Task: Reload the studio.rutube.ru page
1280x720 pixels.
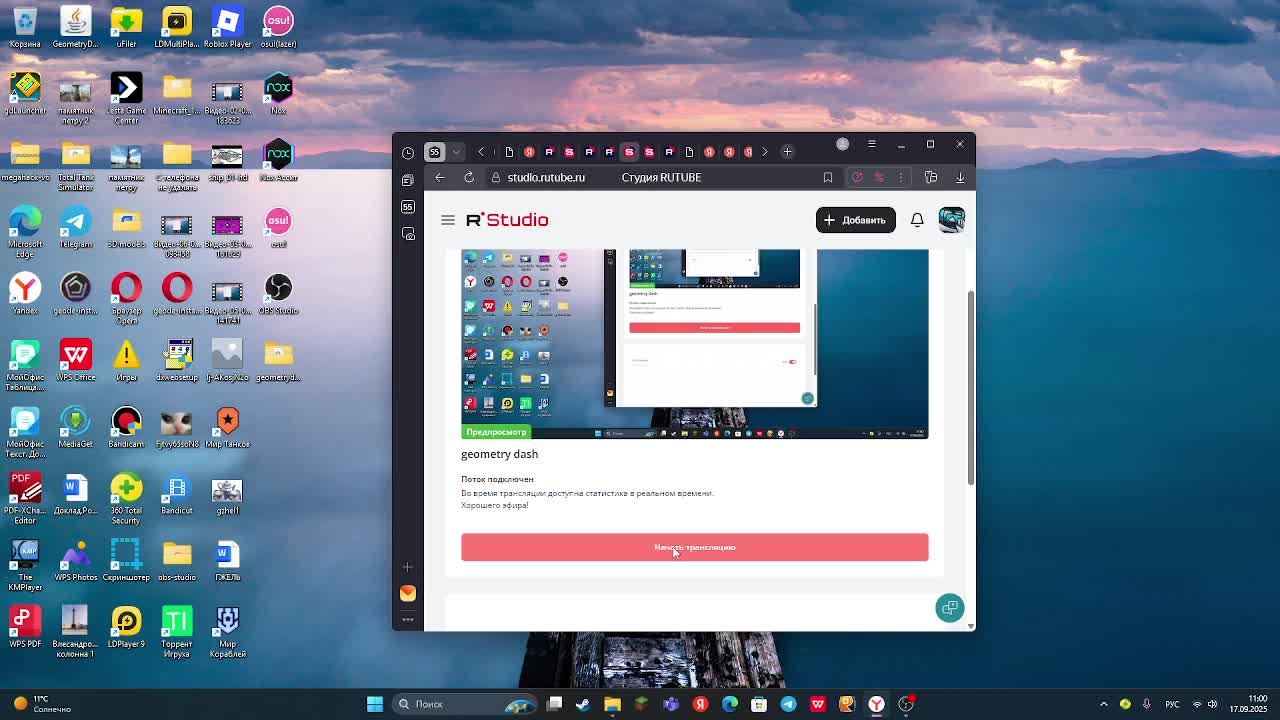Action: [469, 177]
